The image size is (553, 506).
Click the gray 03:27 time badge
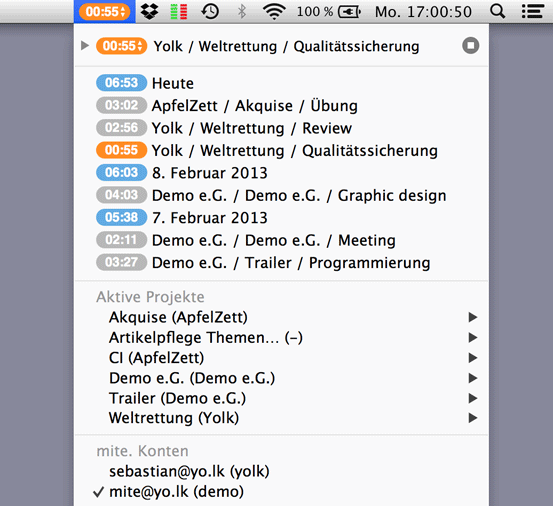121,262
